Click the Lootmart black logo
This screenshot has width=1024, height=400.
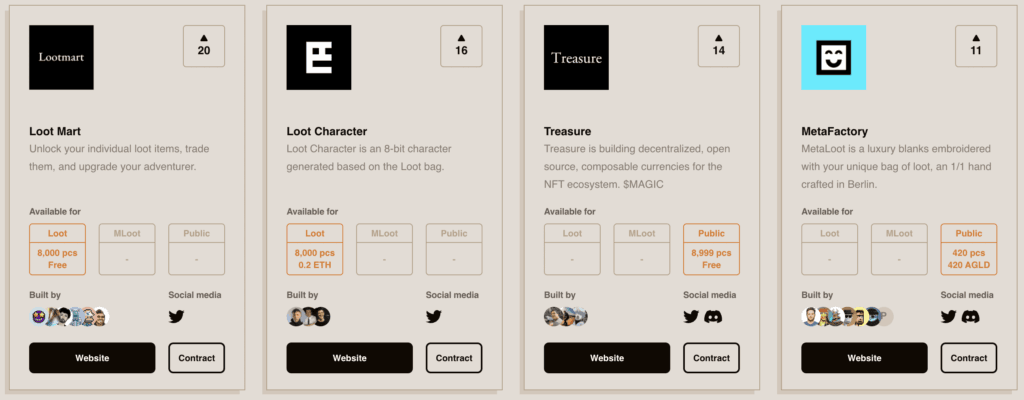click(x=61, y=58)
